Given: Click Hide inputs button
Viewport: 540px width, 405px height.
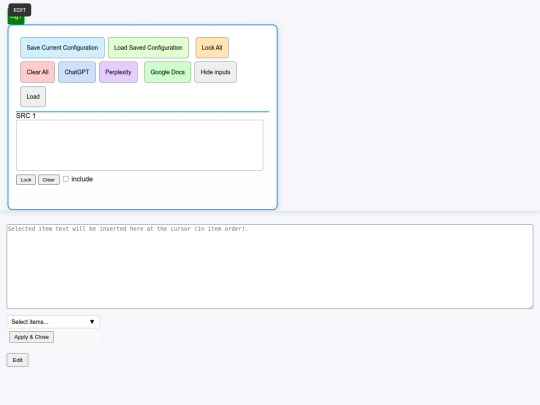Looking at the screenshot, I should [215, 72].
